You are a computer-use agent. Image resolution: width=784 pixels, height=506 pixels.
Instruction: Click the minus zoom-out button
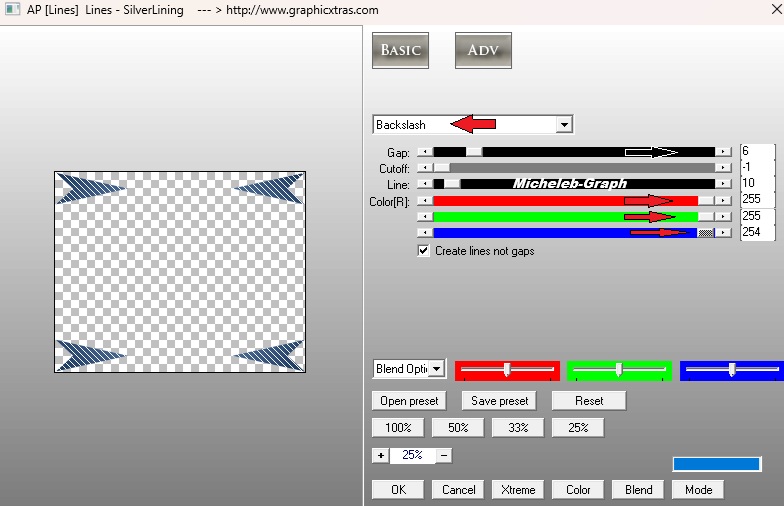444,455
